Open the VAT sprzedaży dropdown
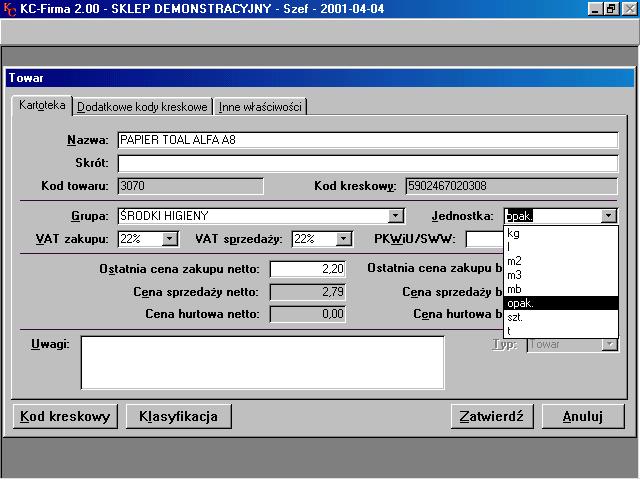The image size is (640, 480). coord(344,239)
